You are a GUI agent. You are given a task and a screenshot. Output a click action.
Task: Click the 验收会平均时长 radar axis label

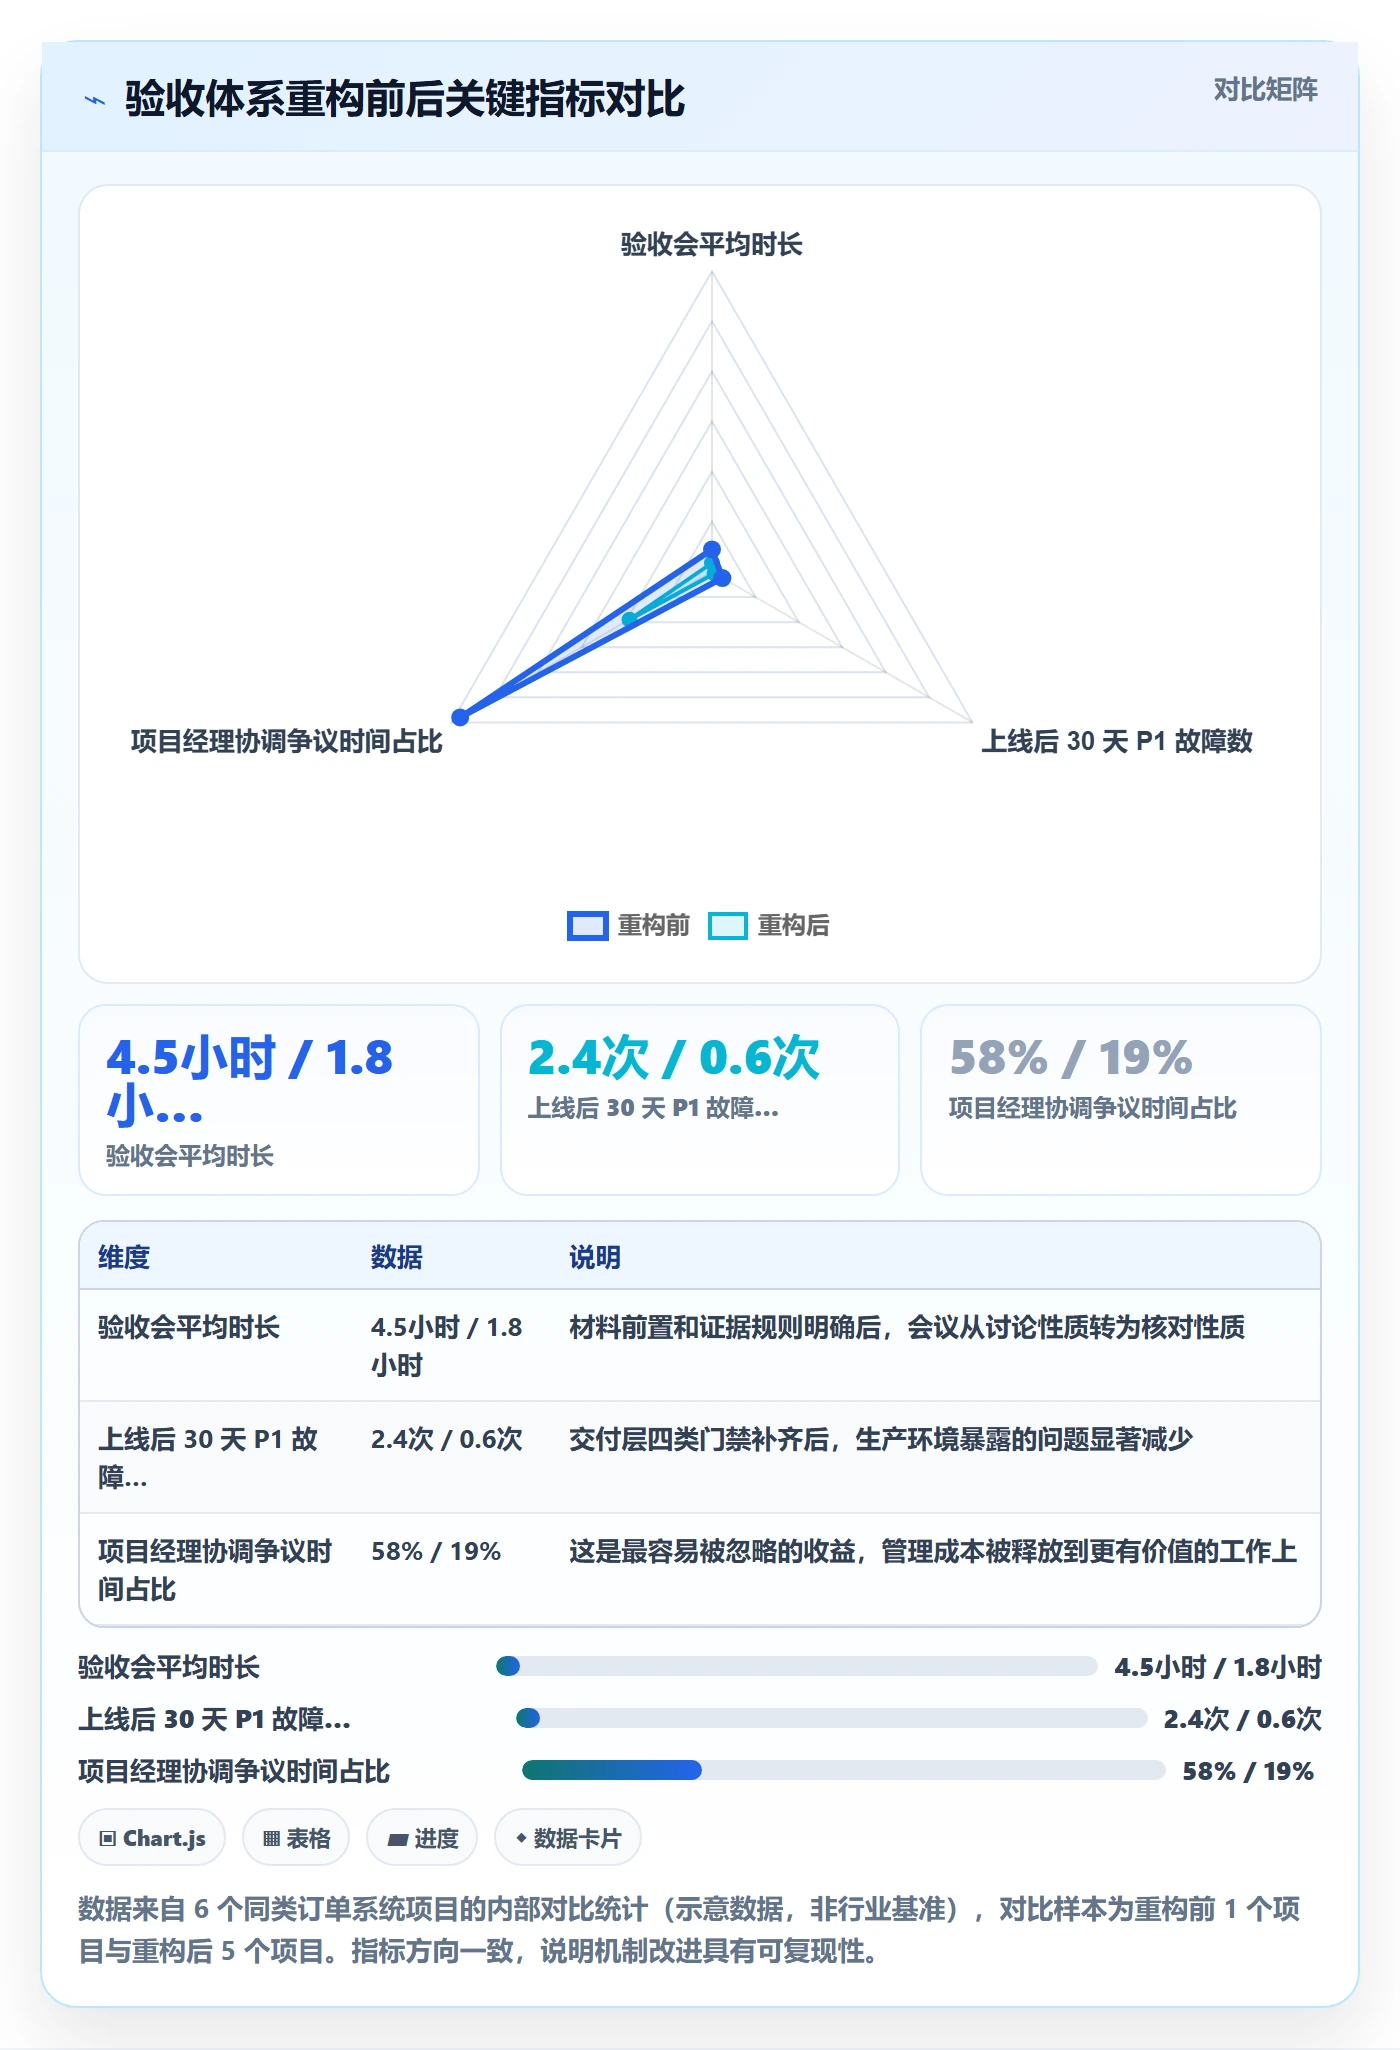click(711, 244)
